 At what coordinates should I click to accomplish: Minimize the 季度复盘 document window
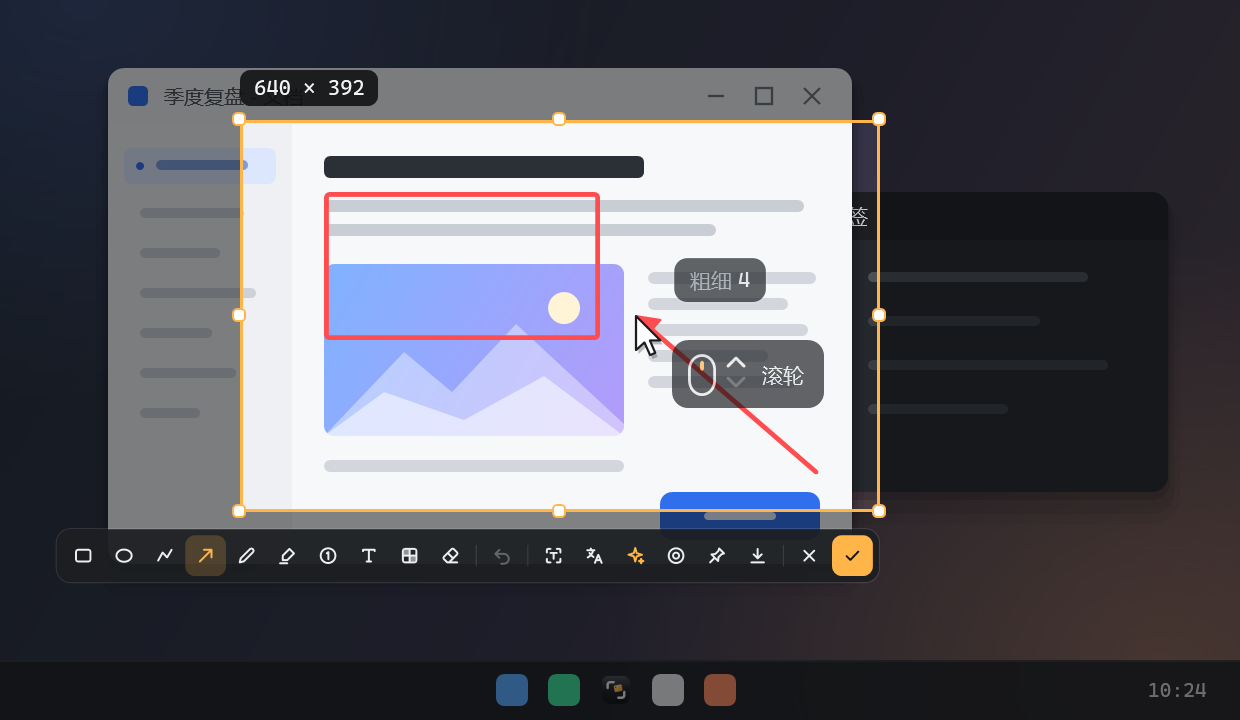716,96
